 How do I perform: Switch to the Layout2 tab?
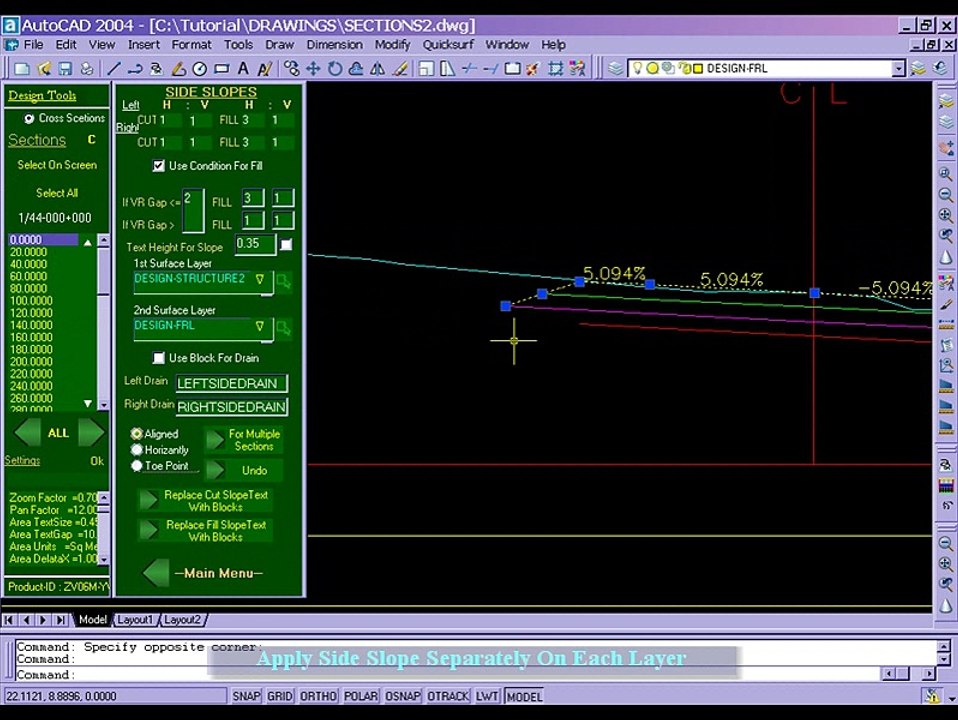pos(182,620)
